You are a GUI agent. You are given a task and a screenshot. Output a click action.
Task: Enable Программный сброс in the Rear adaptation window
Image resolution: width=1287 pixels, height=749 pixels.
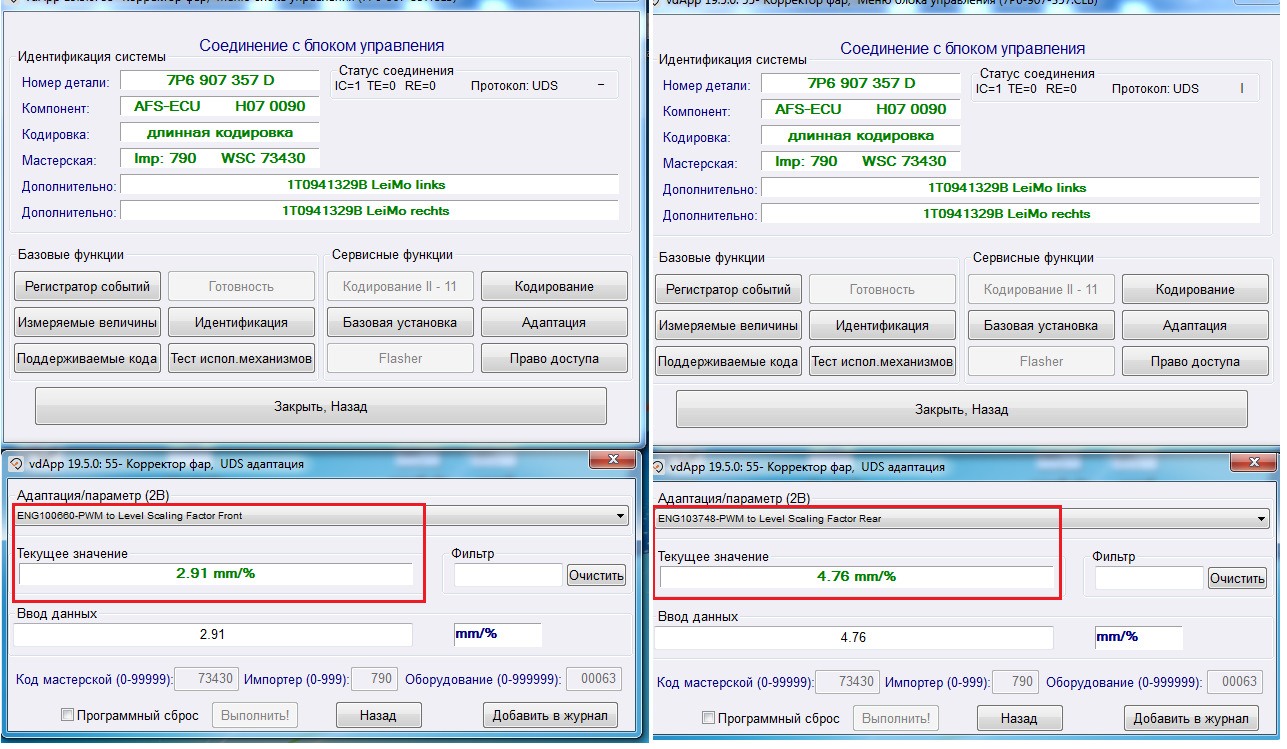[709, 718]
